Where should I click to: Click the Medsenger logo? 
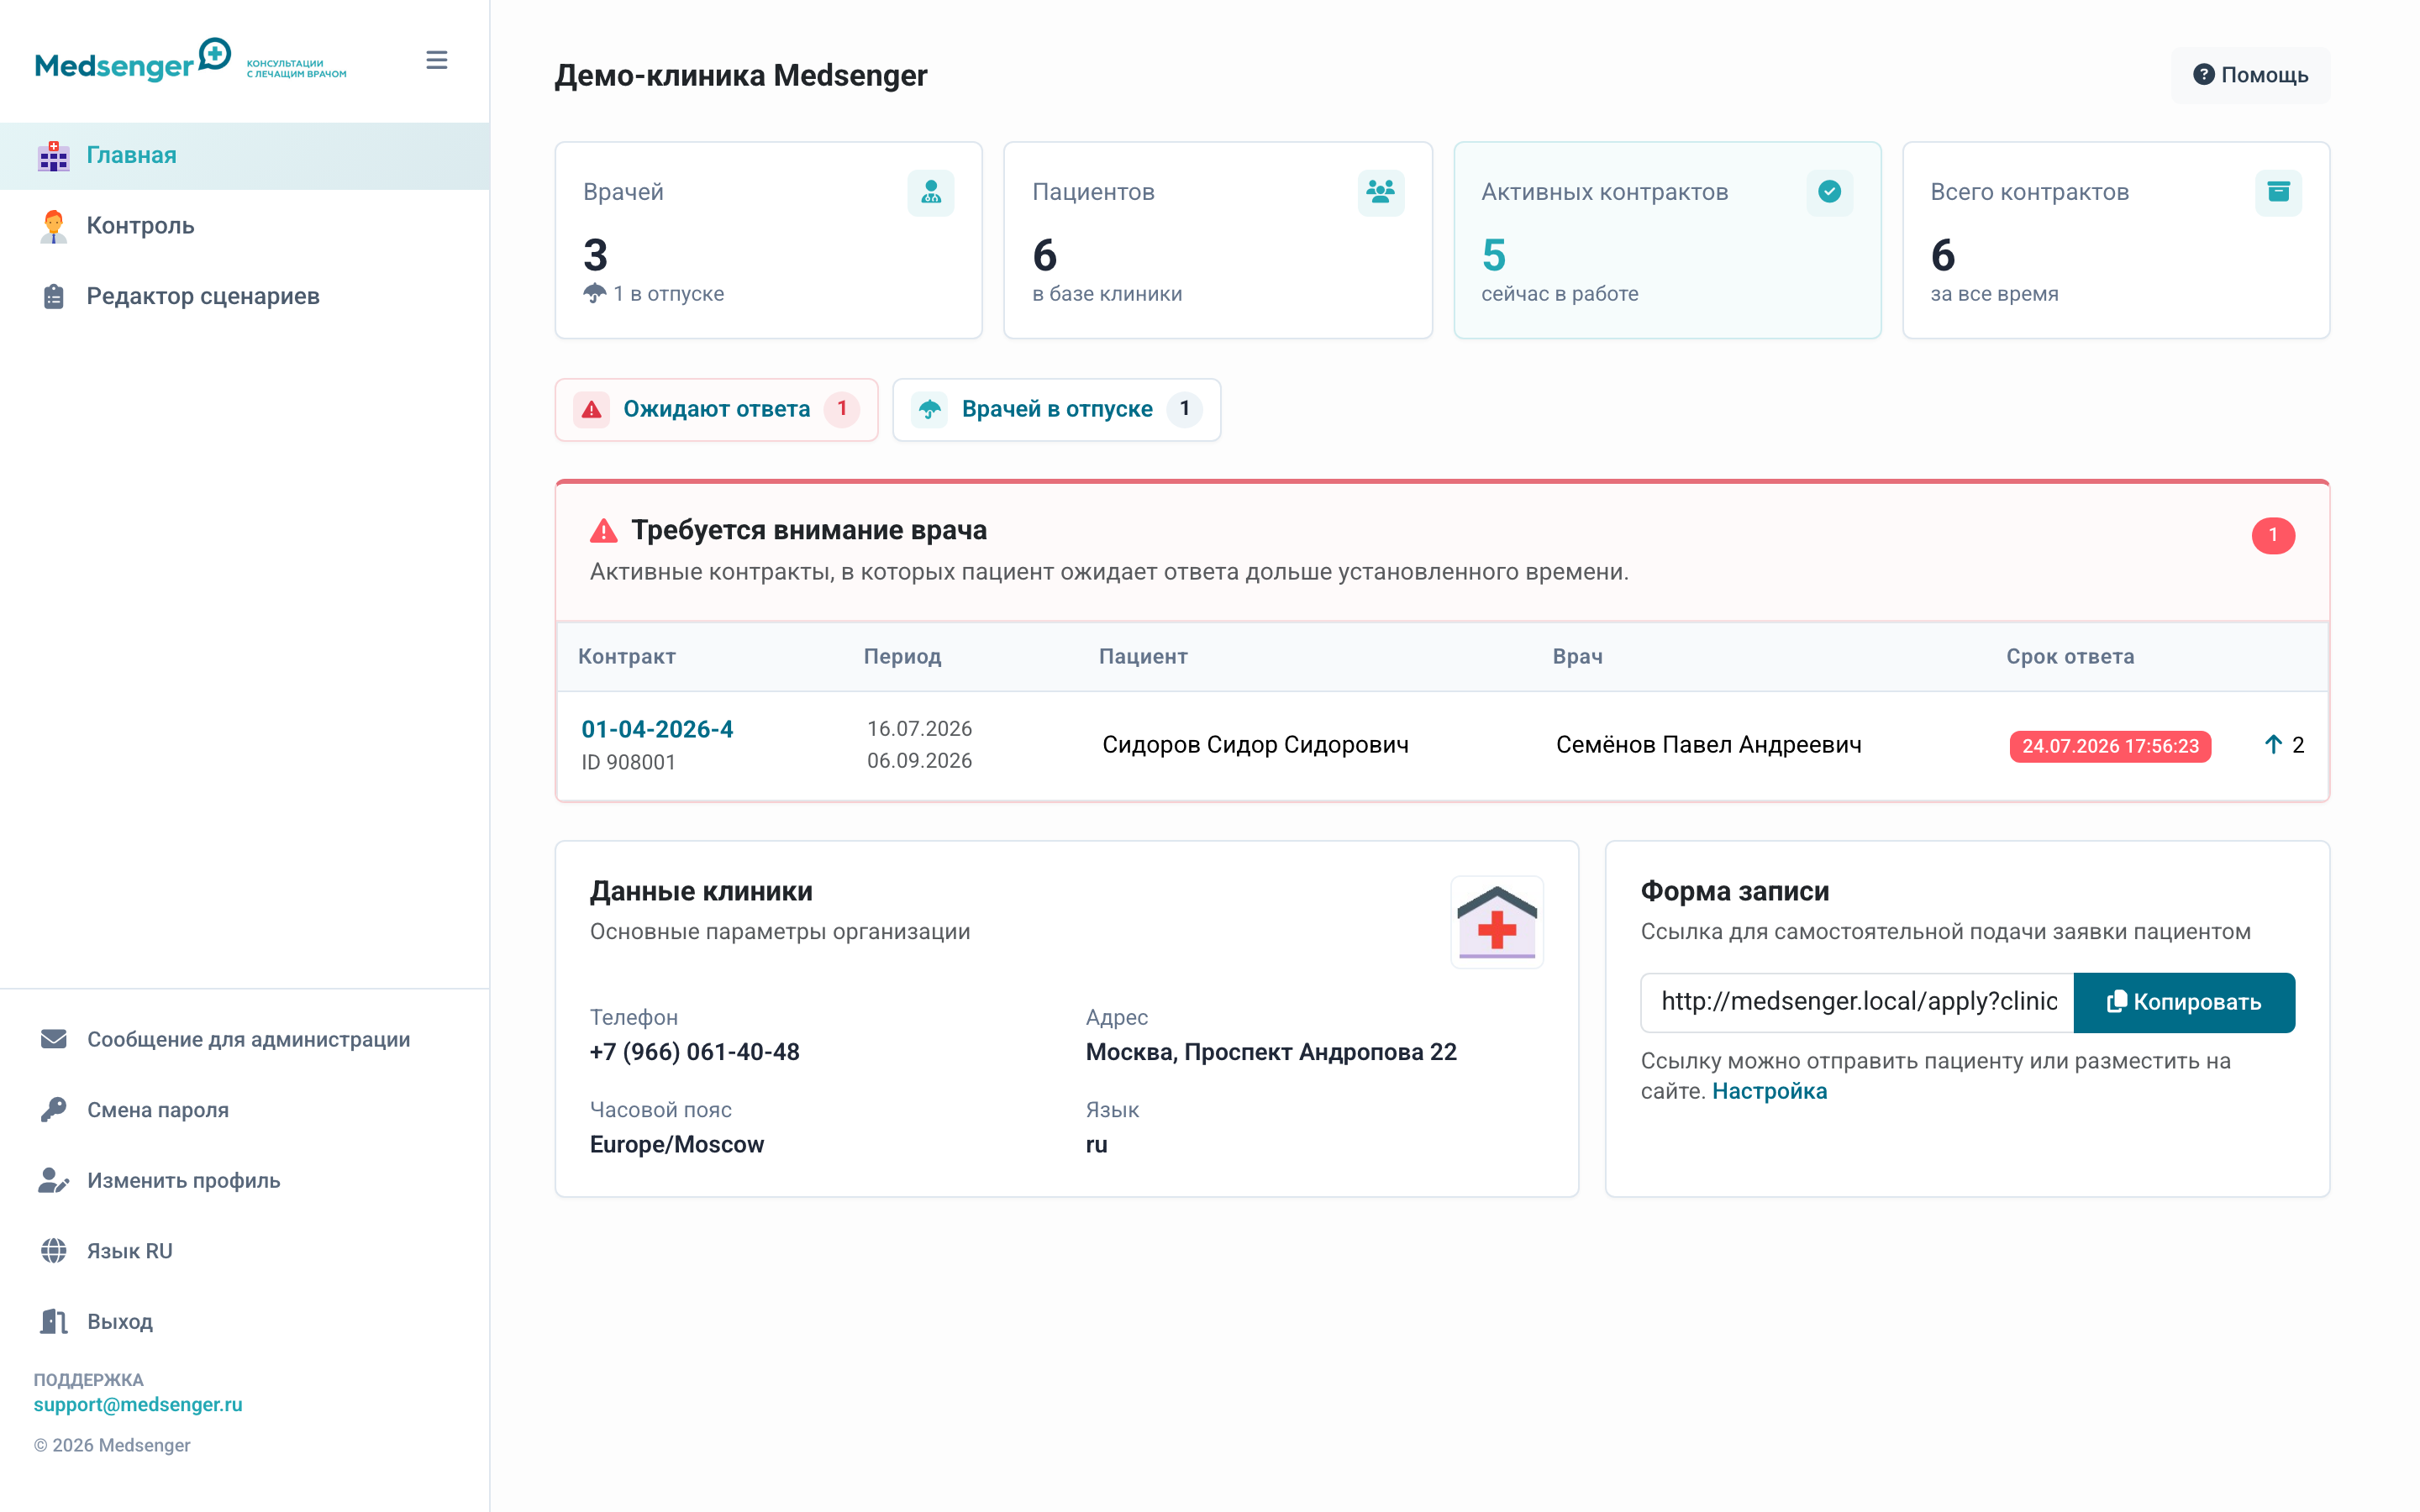coord(190,60)
